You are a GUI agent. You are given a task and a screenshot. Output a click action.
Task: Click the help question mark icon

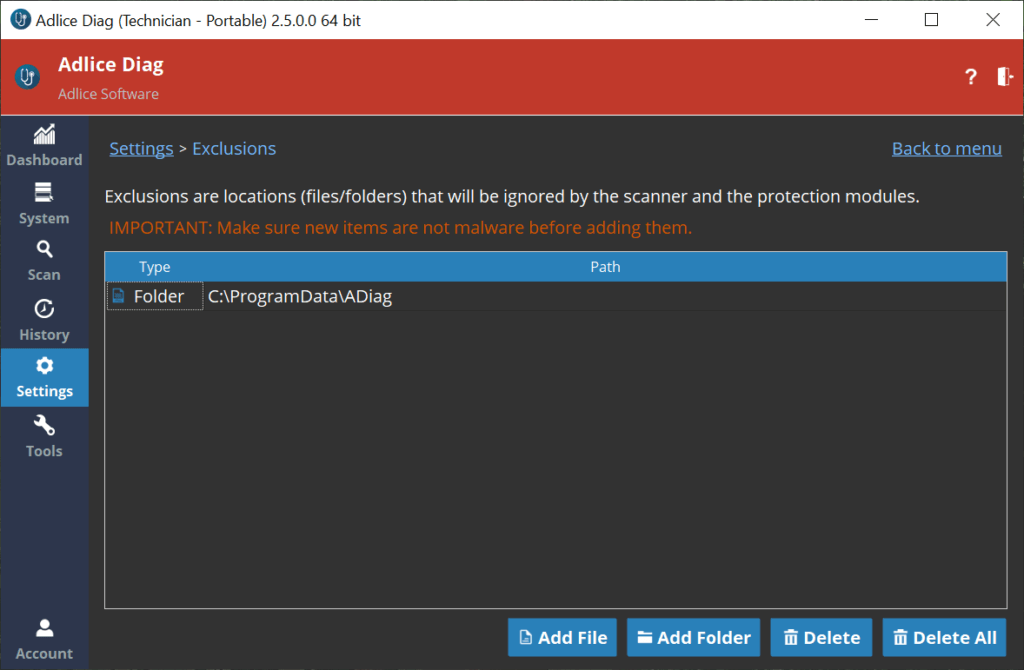[x=970, y=77]
